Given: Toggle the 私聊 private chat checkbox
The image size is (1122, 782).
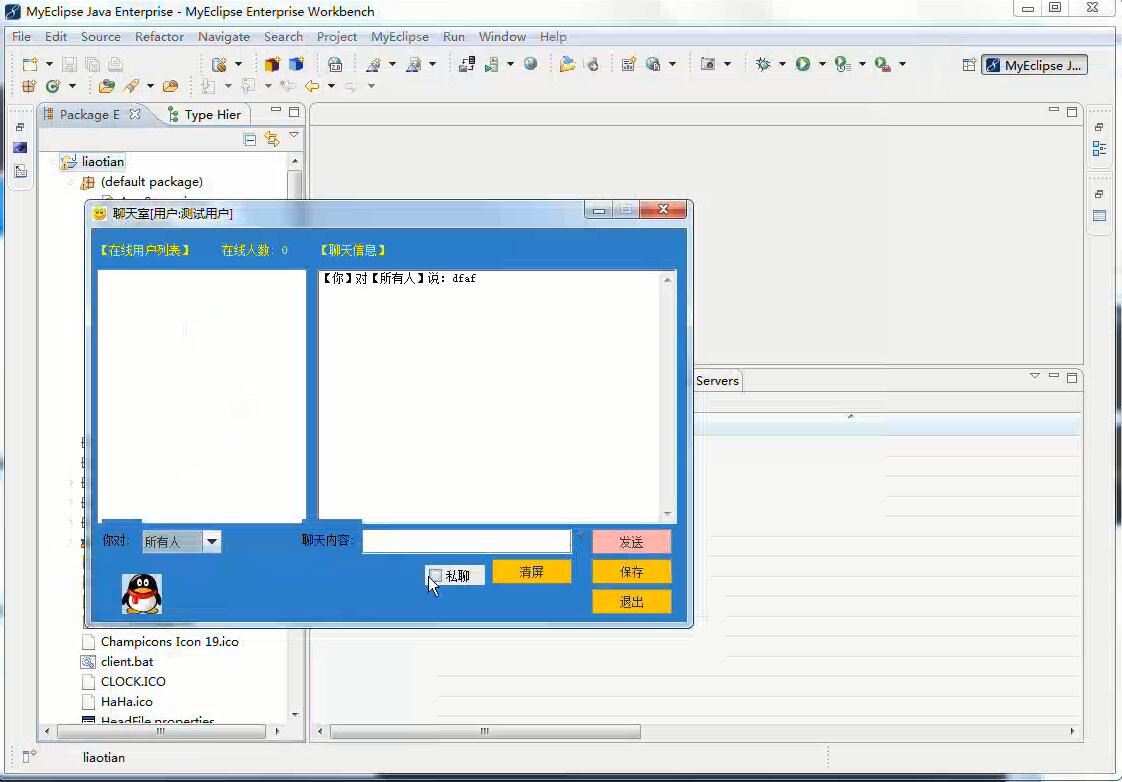Looking at the screenshot, I should click(435, 575).
